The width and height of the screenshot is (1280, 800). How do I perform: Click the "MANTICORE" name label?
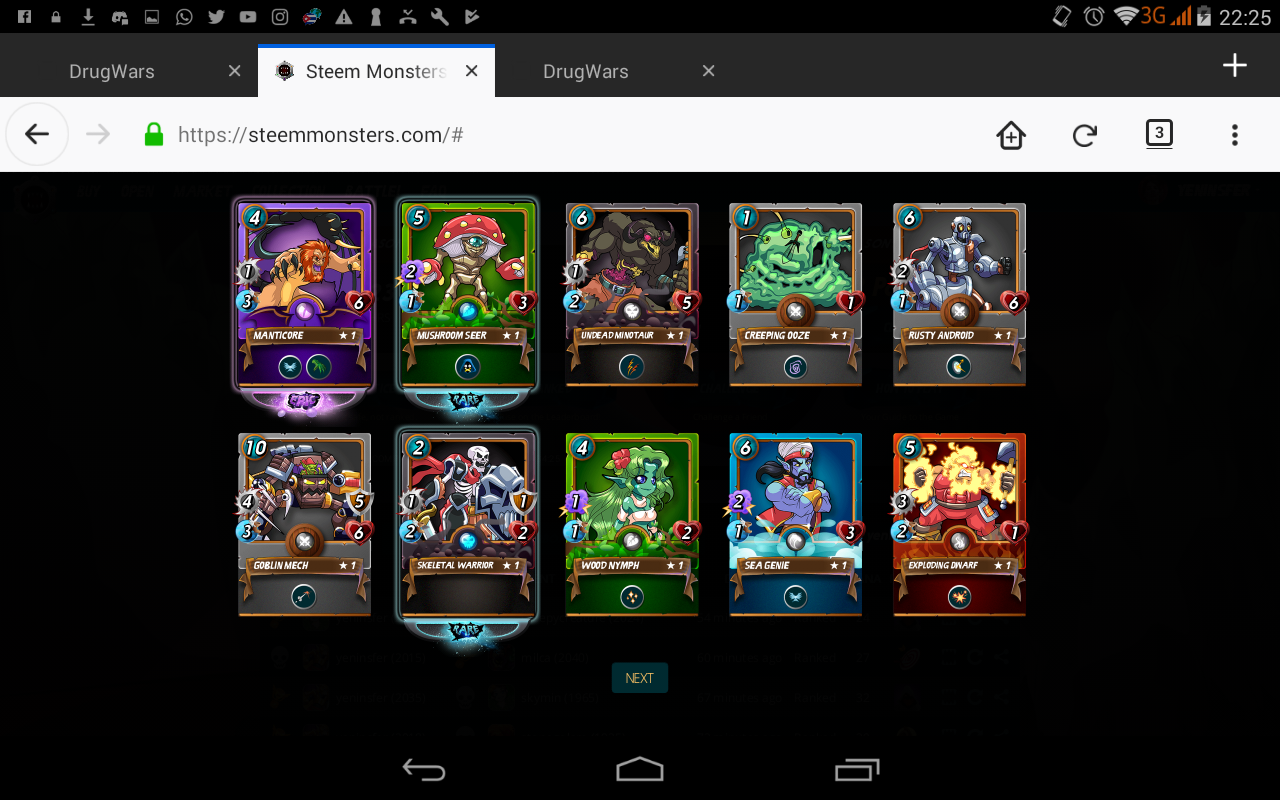tap(278, 336)
